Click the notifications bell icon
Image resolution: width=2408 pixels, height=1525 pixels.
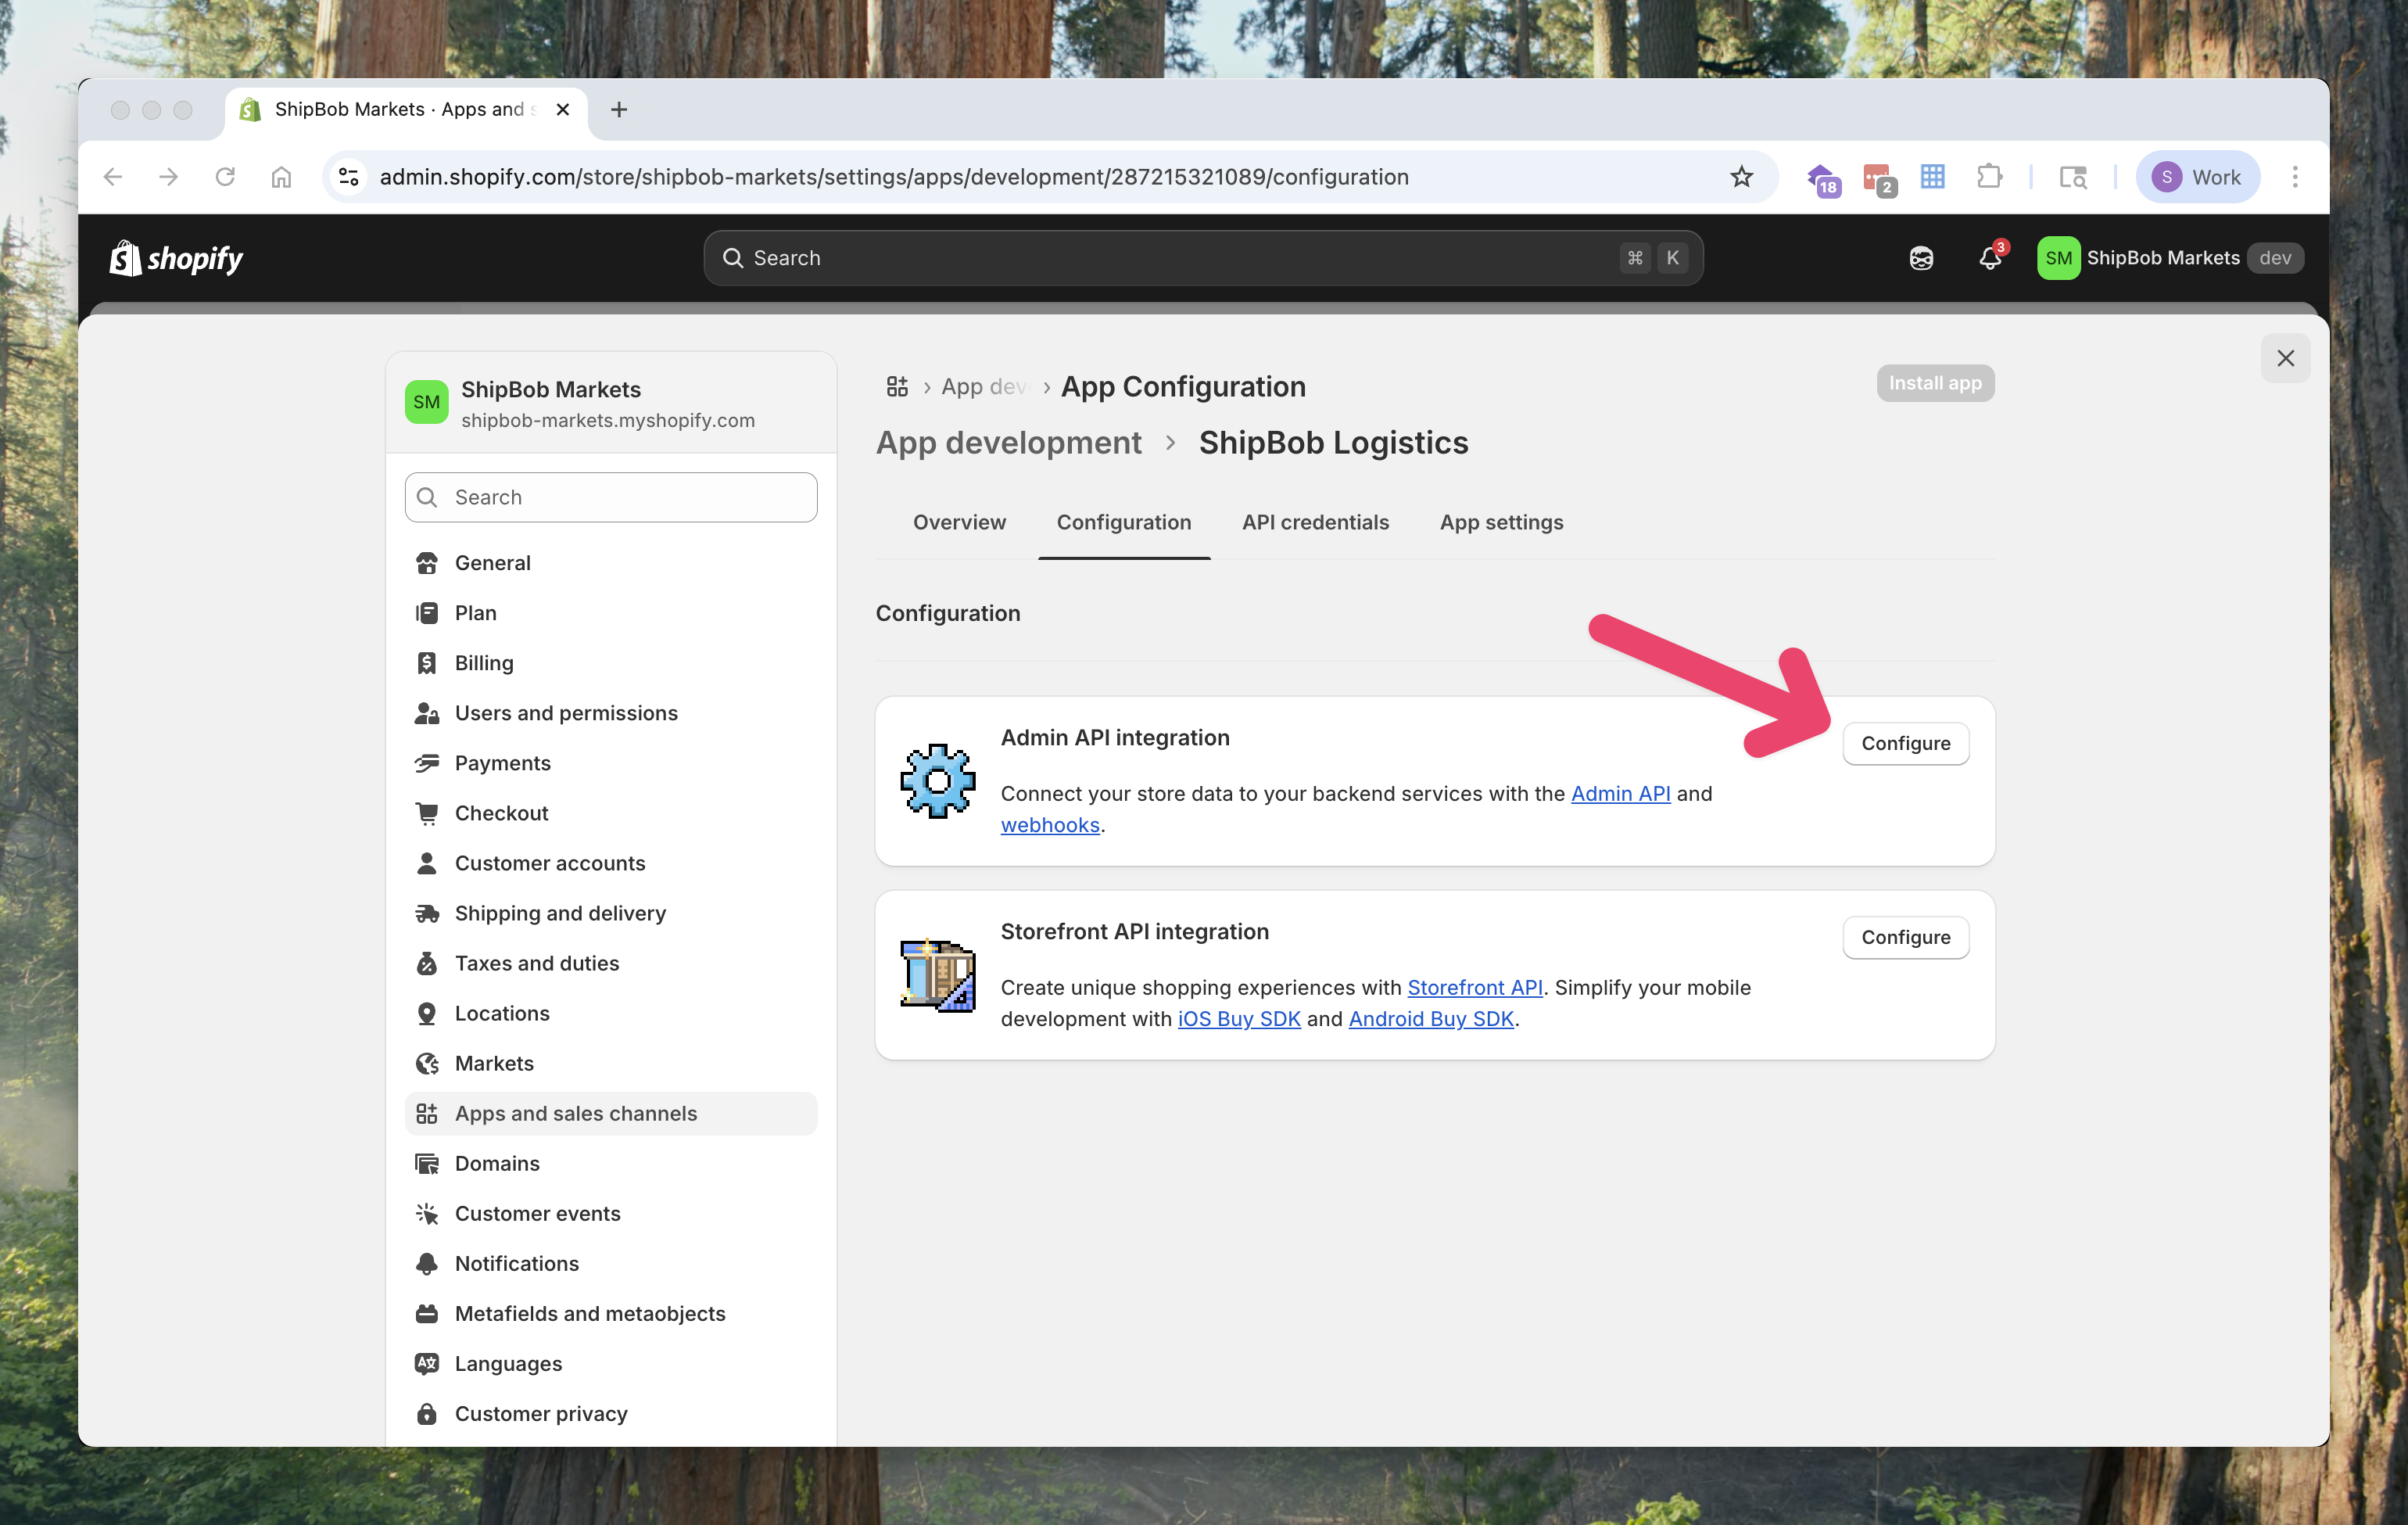[x=1989, y=258]
